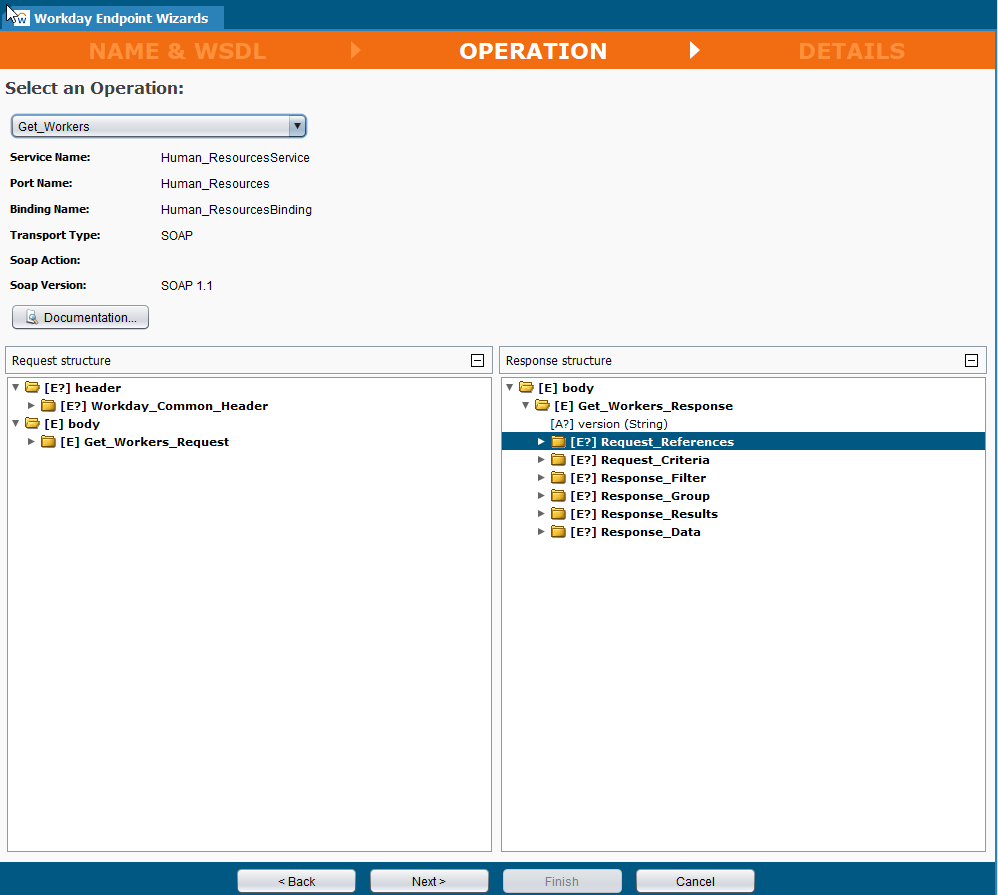Image resolution: width=998 pixels, height=895 pixels.
Task: Click the Workday logo icon in title tab
Action: [x=19, y=18]
